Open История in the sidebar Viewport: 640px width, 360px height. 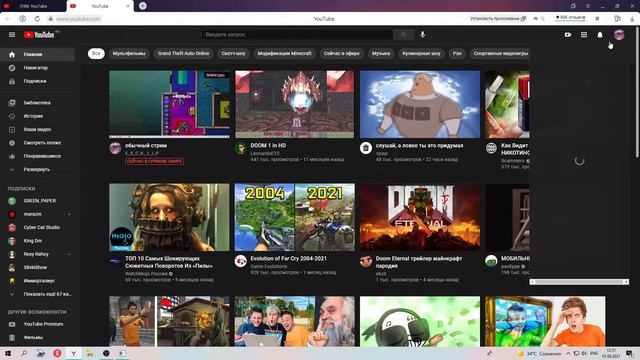coord(38,116)
